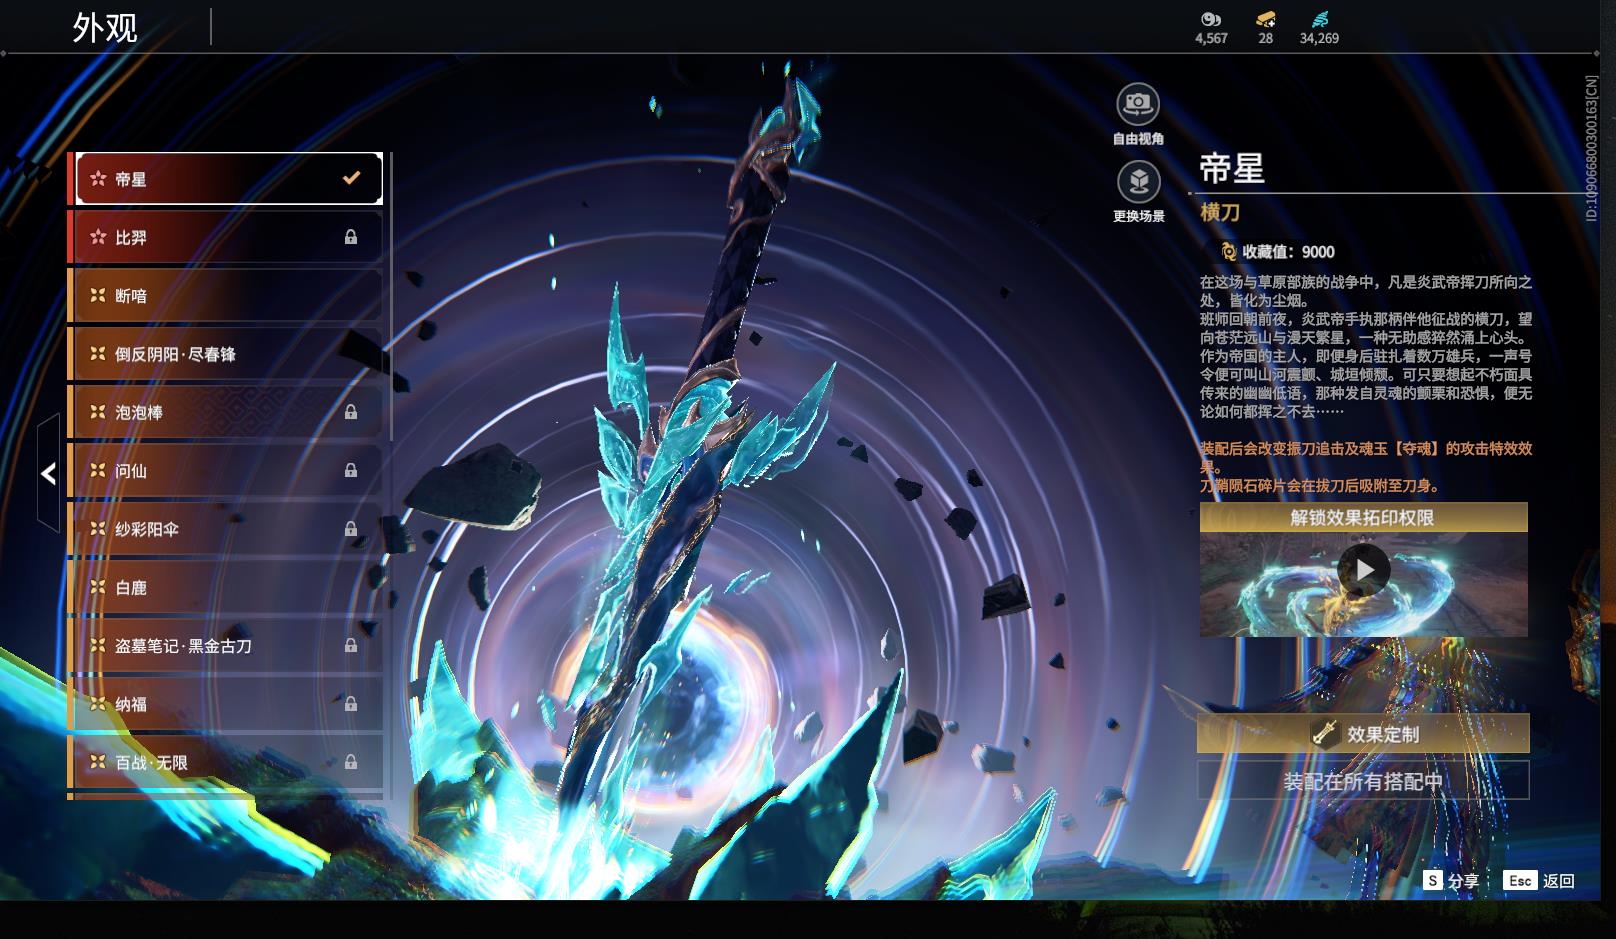Click the 外观 appearance title tab
The width and height of the screenshot is (1616, 939).
click(x=105, y=27)
